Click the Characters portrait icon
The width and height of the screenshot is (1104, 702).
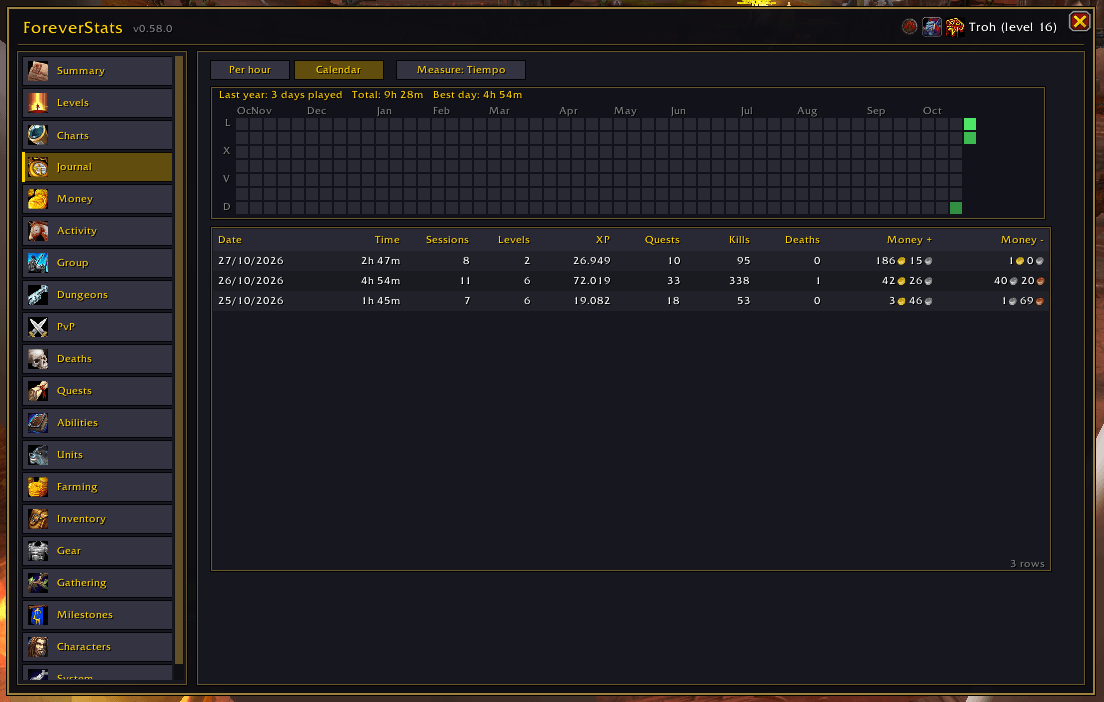(x=38, y=647)
